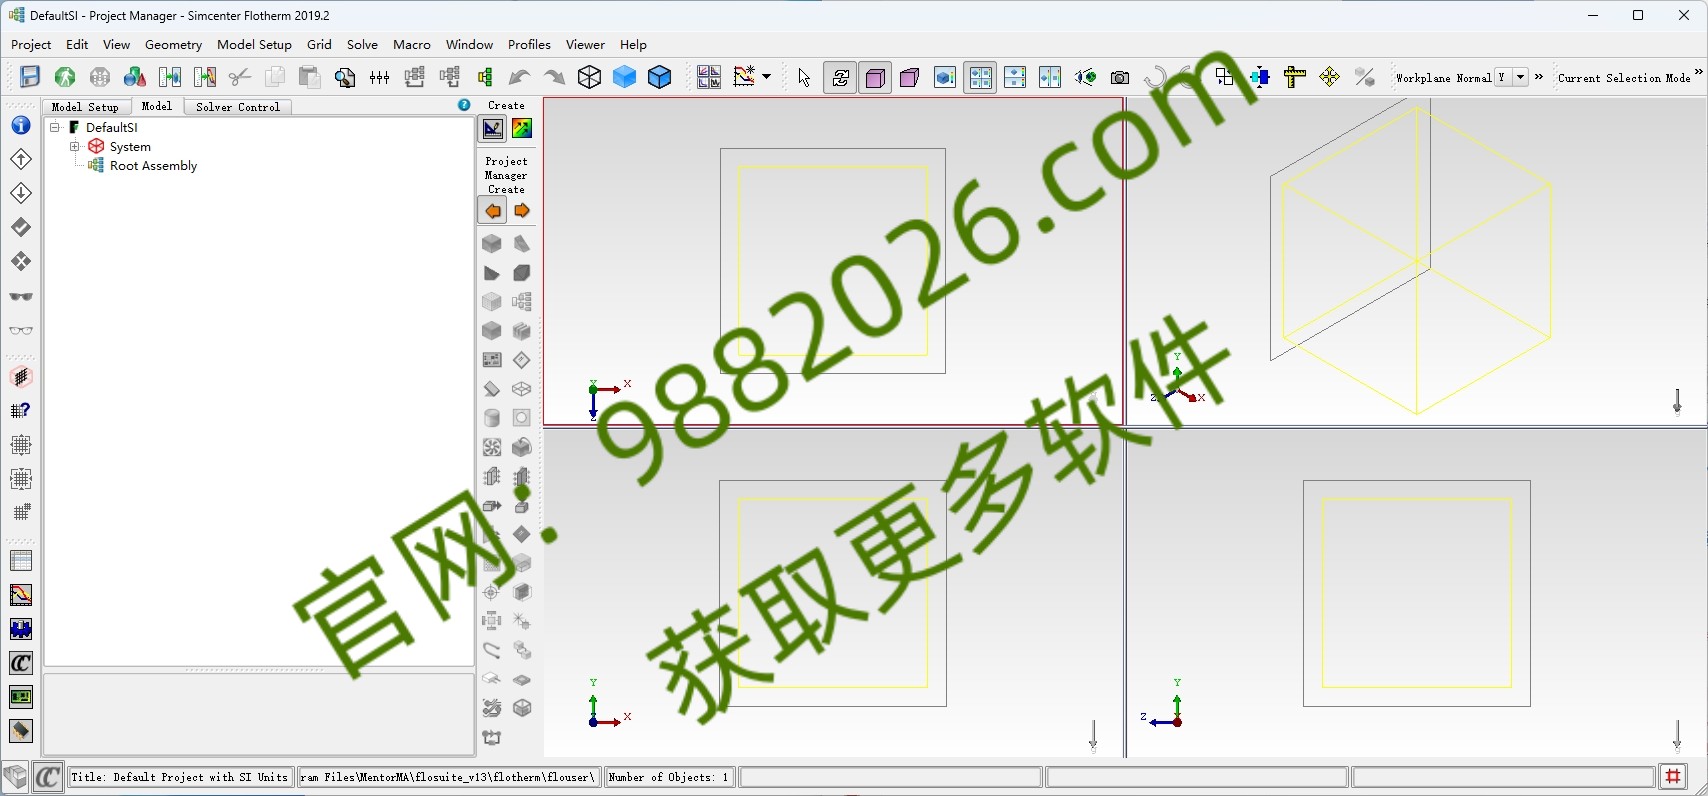Switch to the Model Setup tab
Image resolution: width=1708 pixels, height=796 pixels.
85,106
